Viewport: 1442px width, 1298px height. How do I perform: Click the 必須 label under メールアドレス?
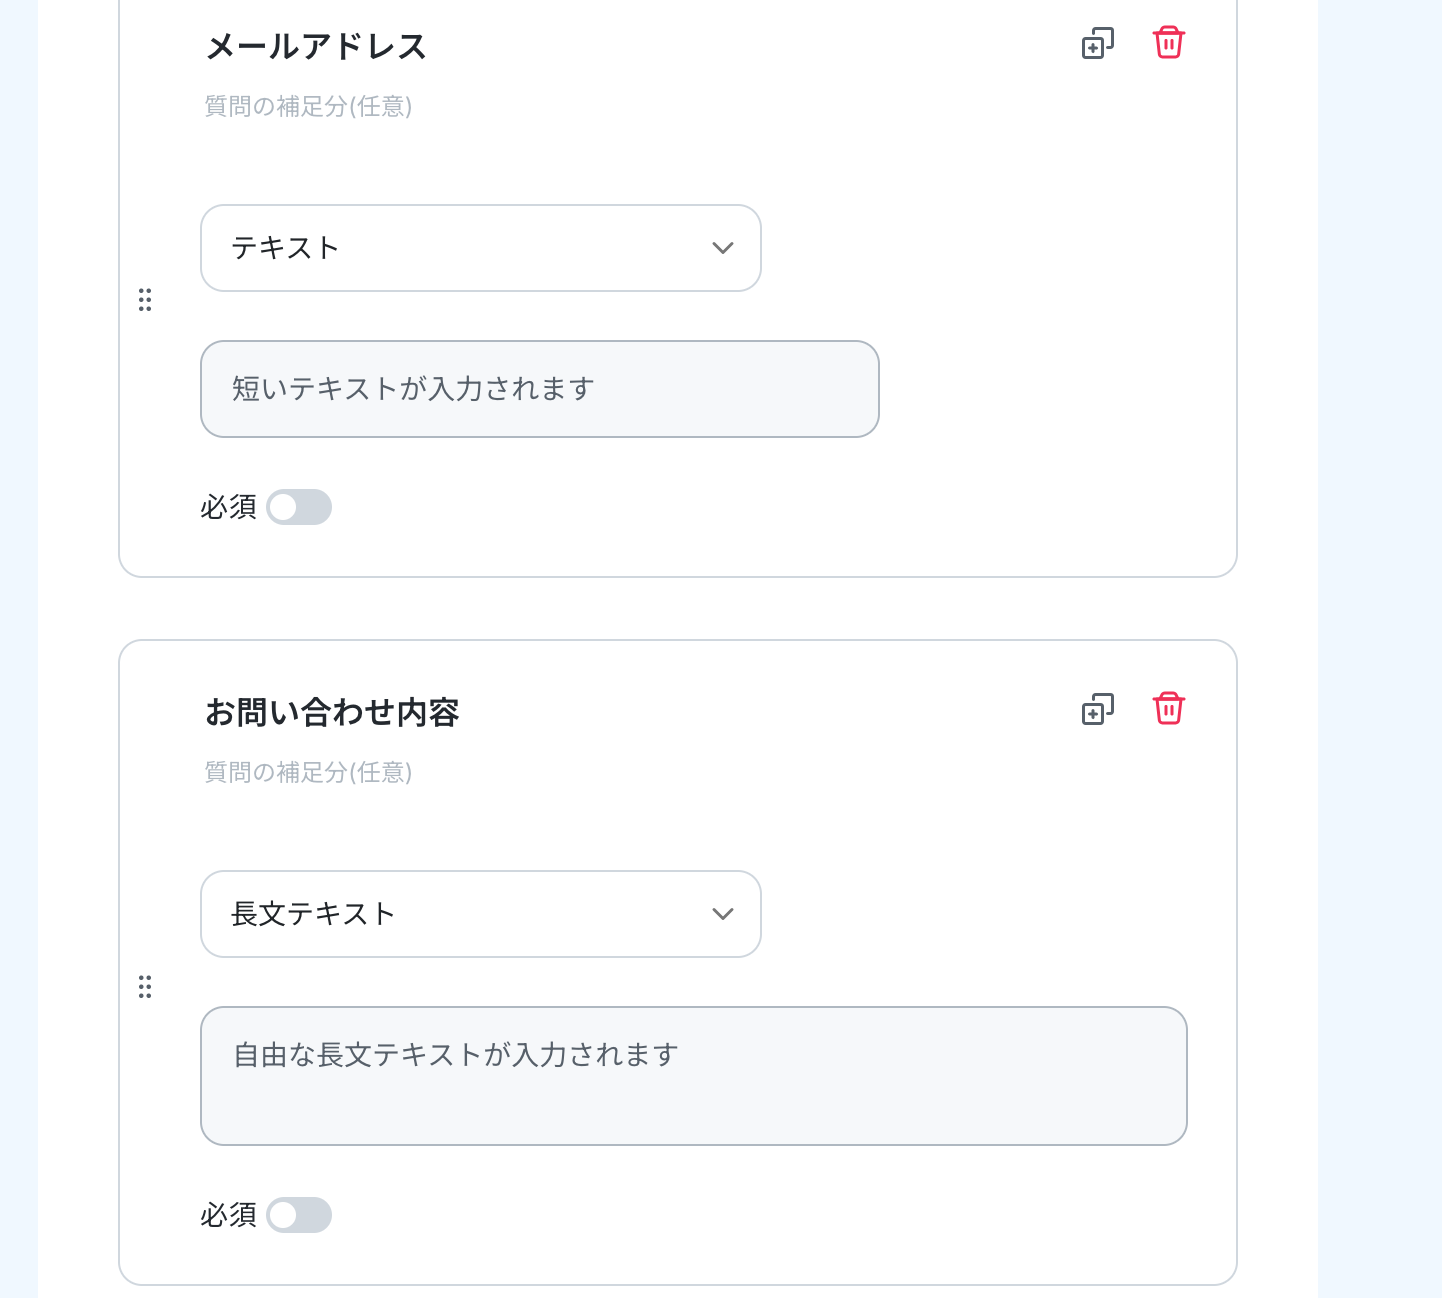[229, 507]
